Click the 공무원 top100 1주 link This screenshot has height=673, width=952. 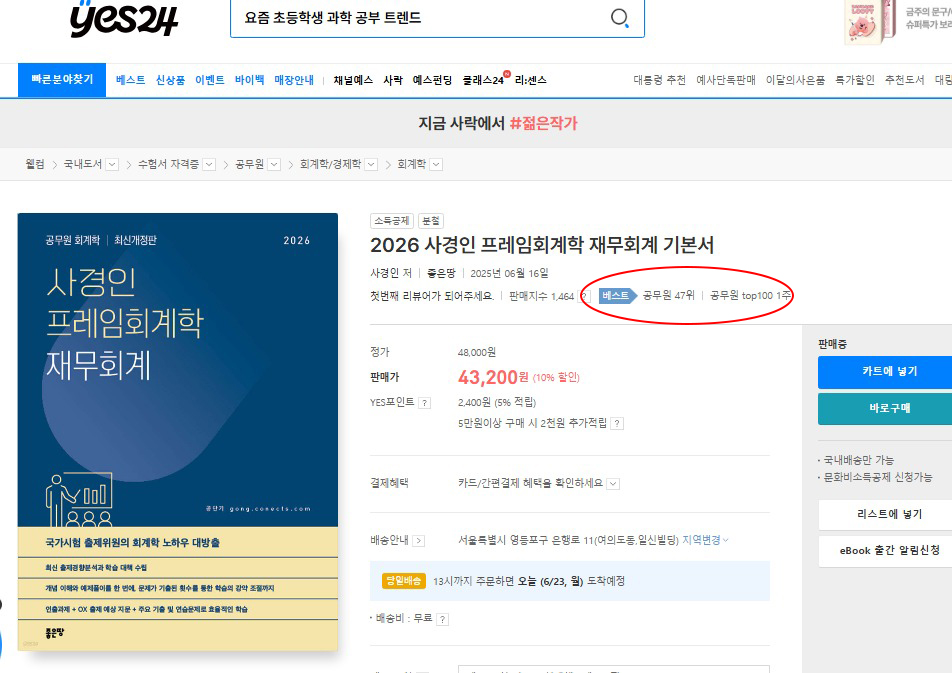click(750, 296)
